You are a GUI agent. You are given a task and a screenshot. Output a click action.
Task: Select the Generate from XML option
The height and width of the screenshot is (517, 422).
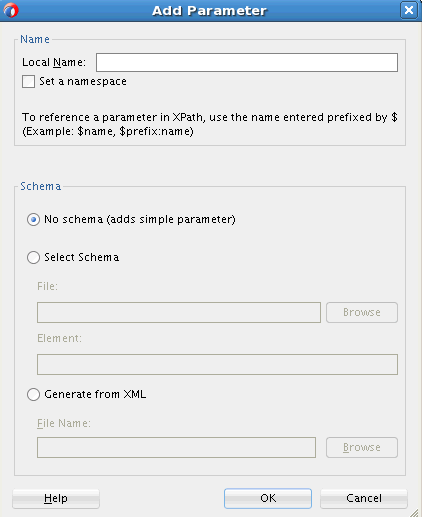click(x=33, y=394)
